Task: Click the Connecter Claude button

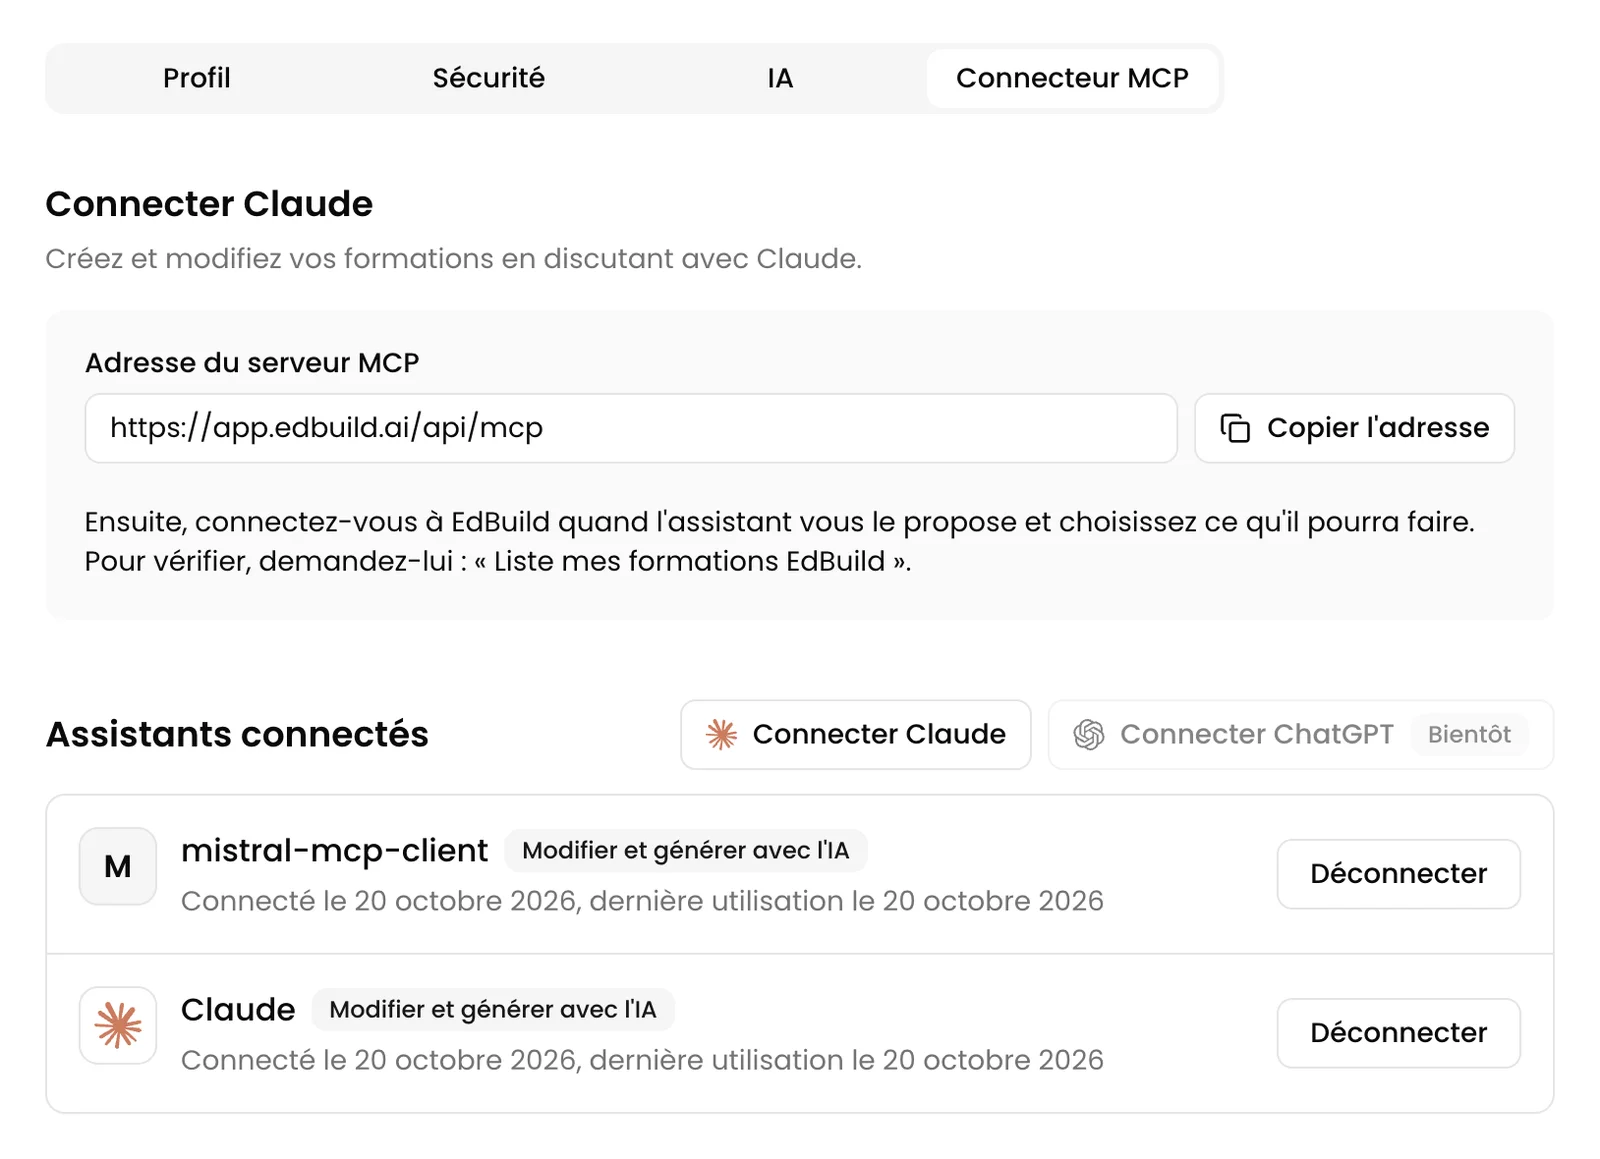Action: coord(856,735)
